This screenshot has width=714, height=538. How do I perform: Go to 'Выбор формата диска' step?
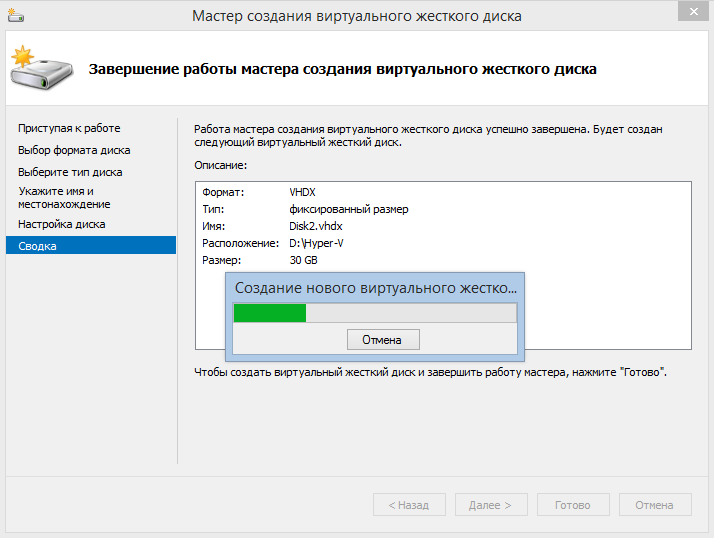[74, 150]
